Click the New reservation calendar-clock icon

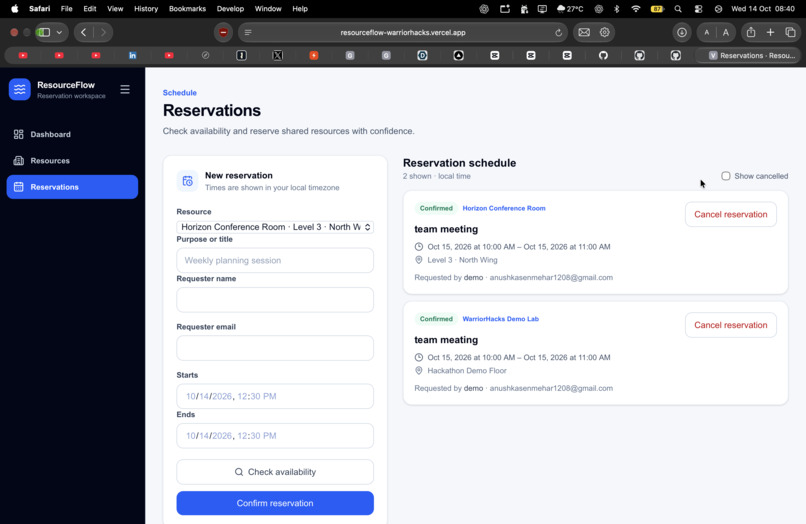(188, 181)
